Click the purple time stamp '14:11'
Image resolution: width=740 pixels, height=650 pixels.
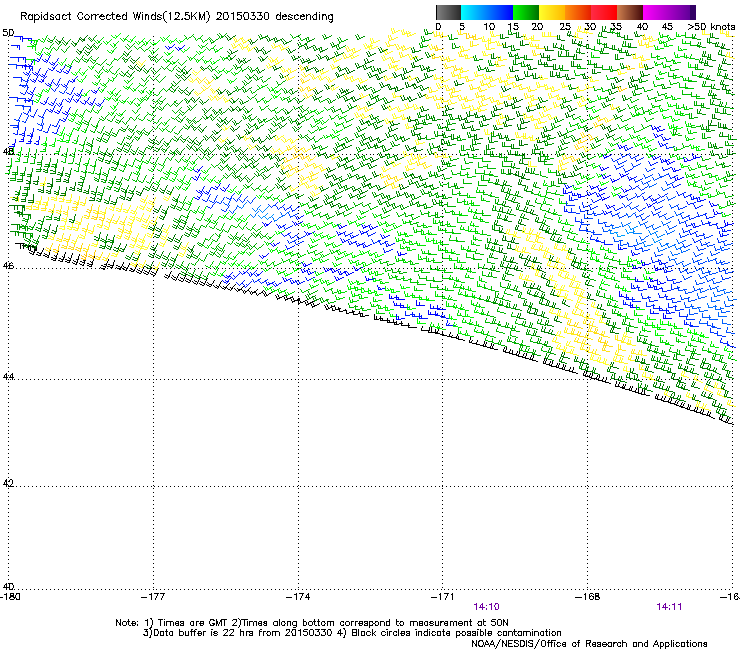pos(669,607)
